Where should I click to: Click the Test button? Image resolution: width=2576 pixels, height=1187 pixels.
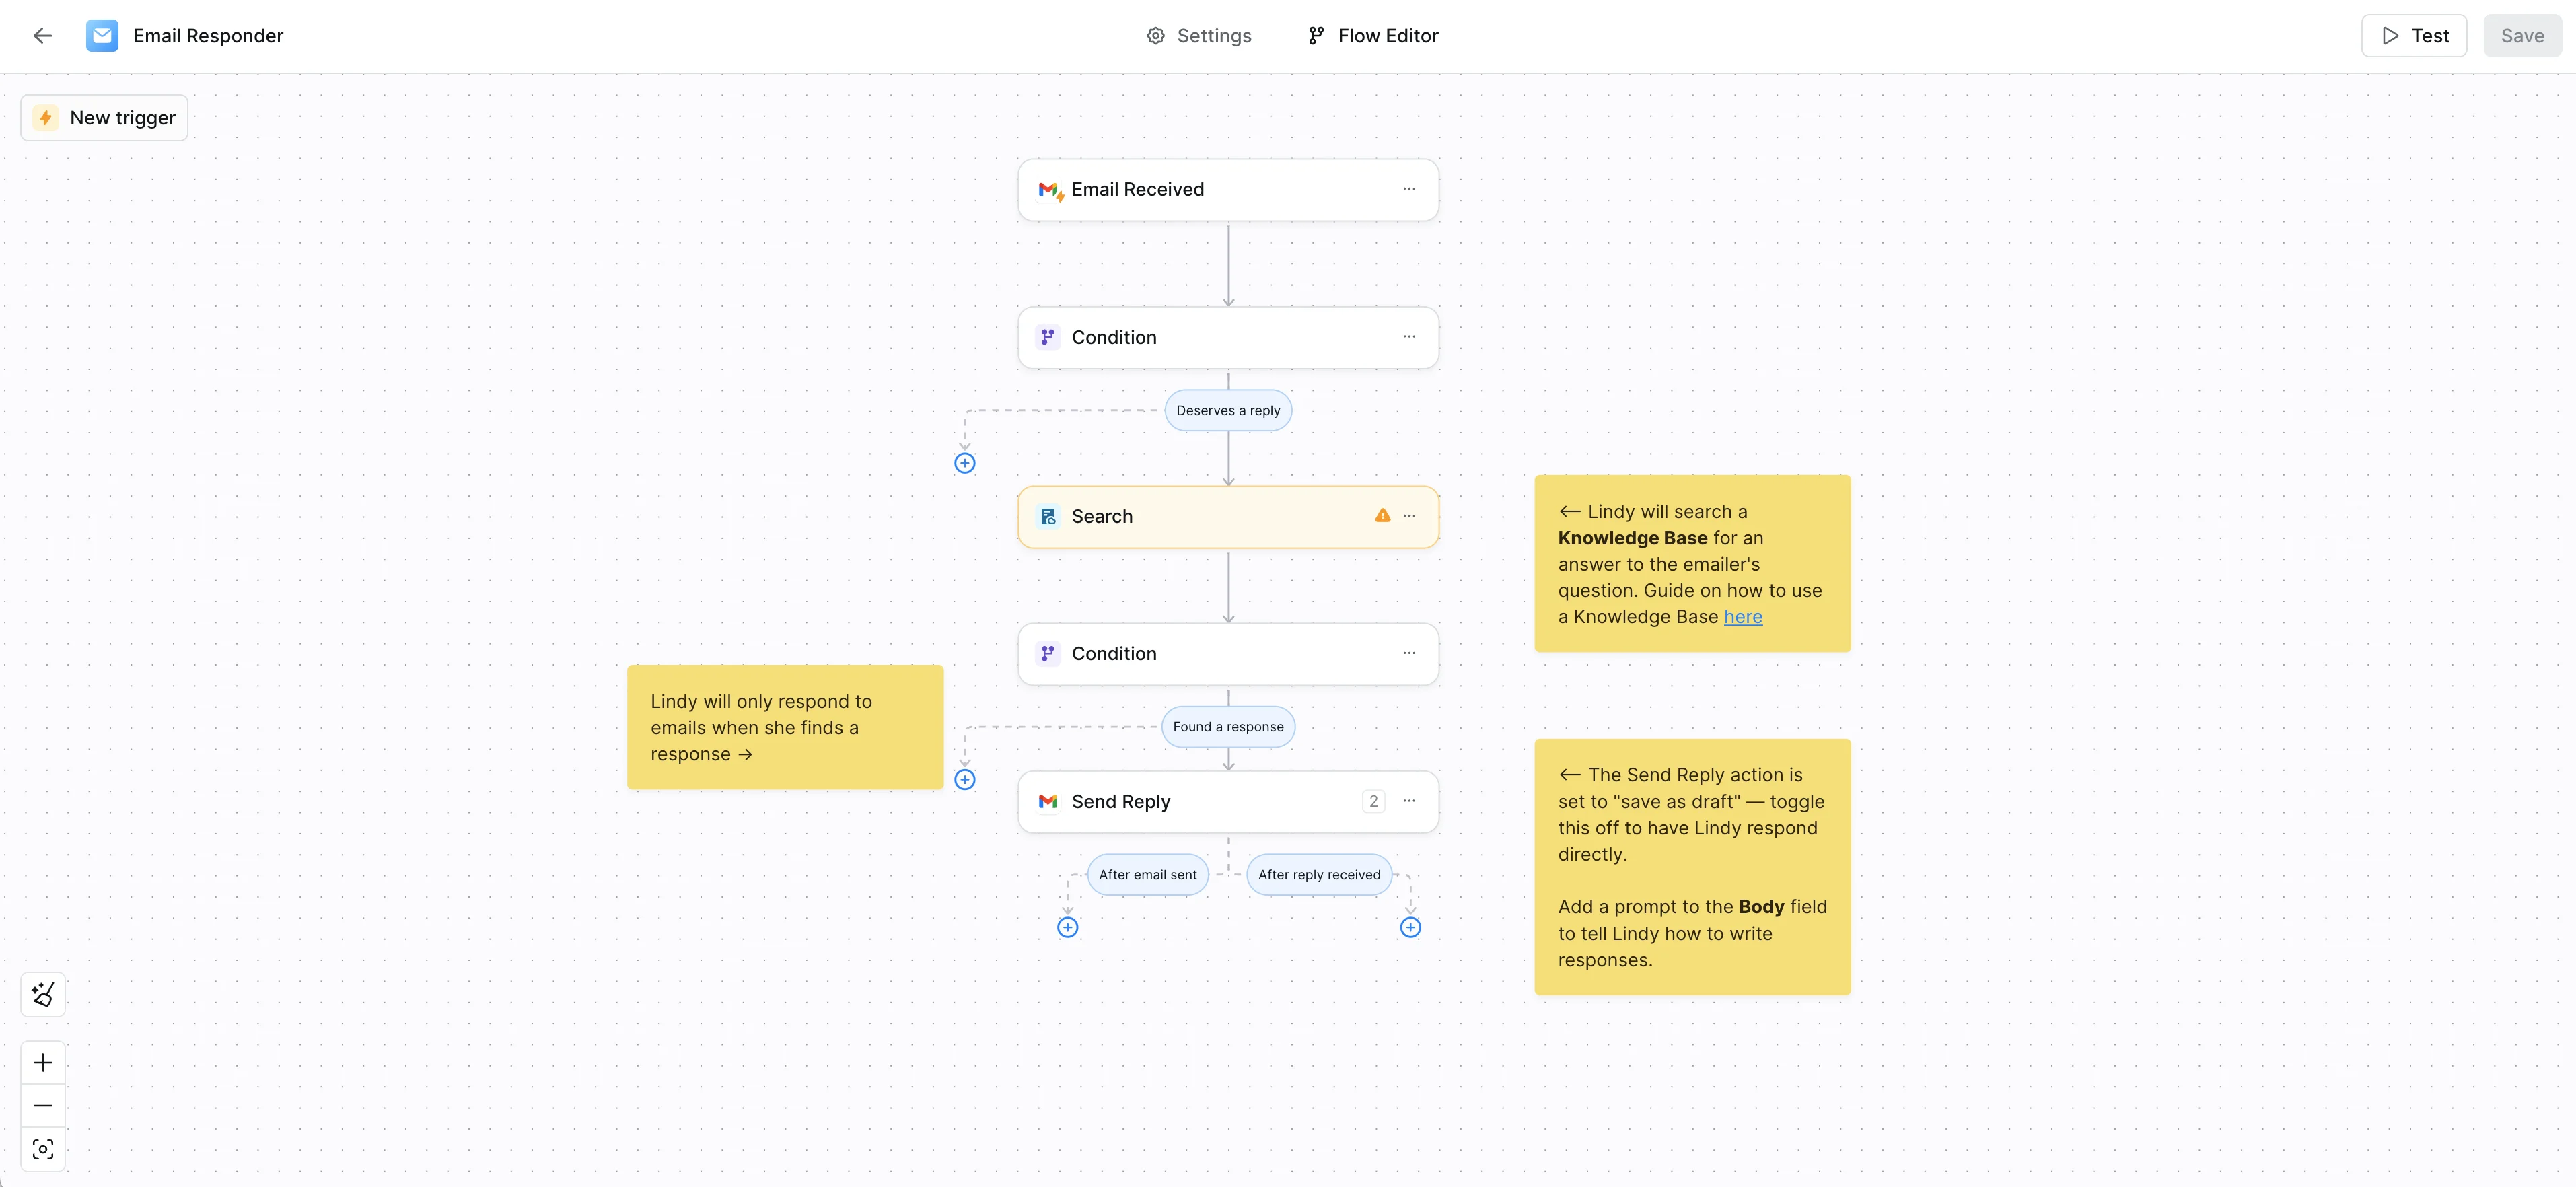[x=2414, y=36]
